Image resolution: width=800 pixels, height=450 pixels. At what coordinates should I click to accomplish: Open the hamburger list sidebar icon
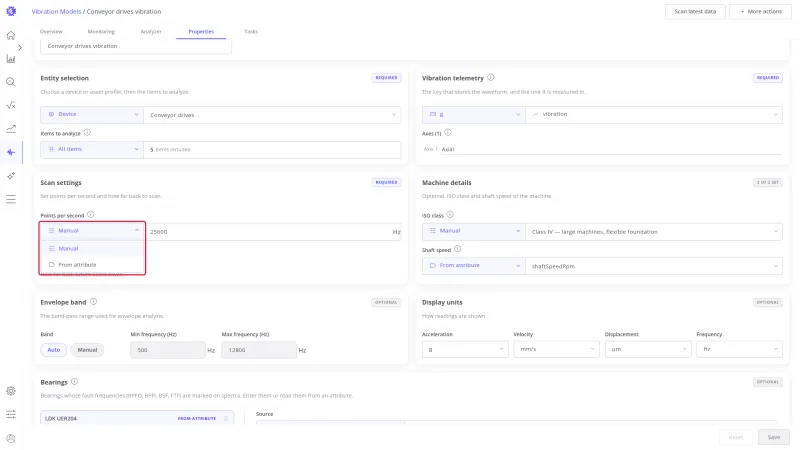(11, 199)
